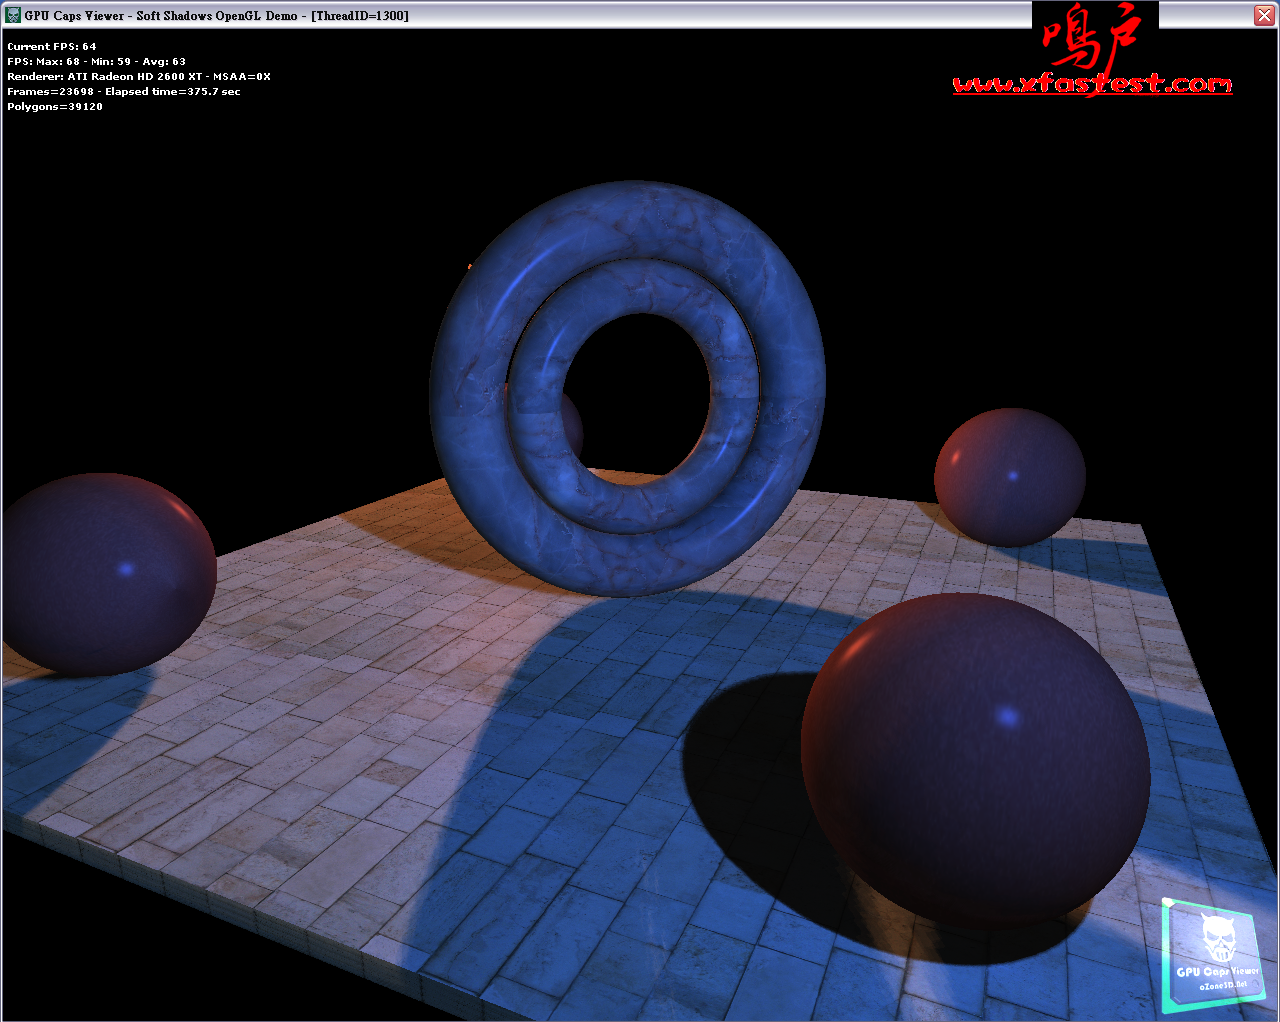Image resolution: width=1280 pixels, height=1022 pixels.
Task: Click the distant sphere at far right
Action: [x=1010, y=477]
